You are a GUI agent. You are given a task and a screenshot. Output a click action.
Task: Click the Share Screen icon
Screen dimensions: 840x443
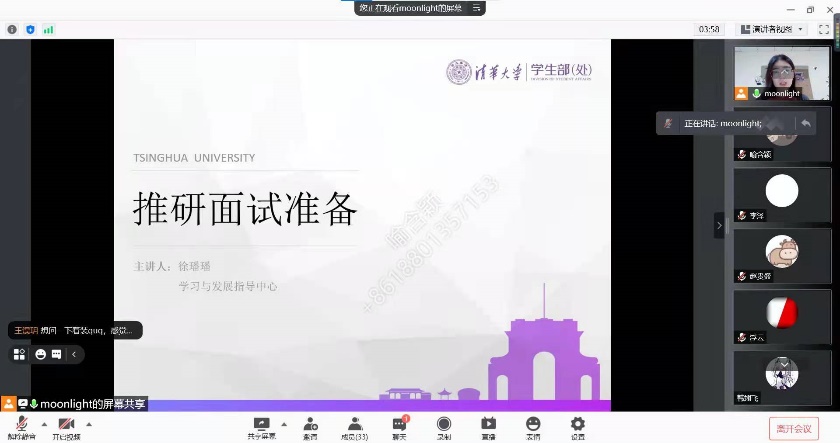click(262, 425)
